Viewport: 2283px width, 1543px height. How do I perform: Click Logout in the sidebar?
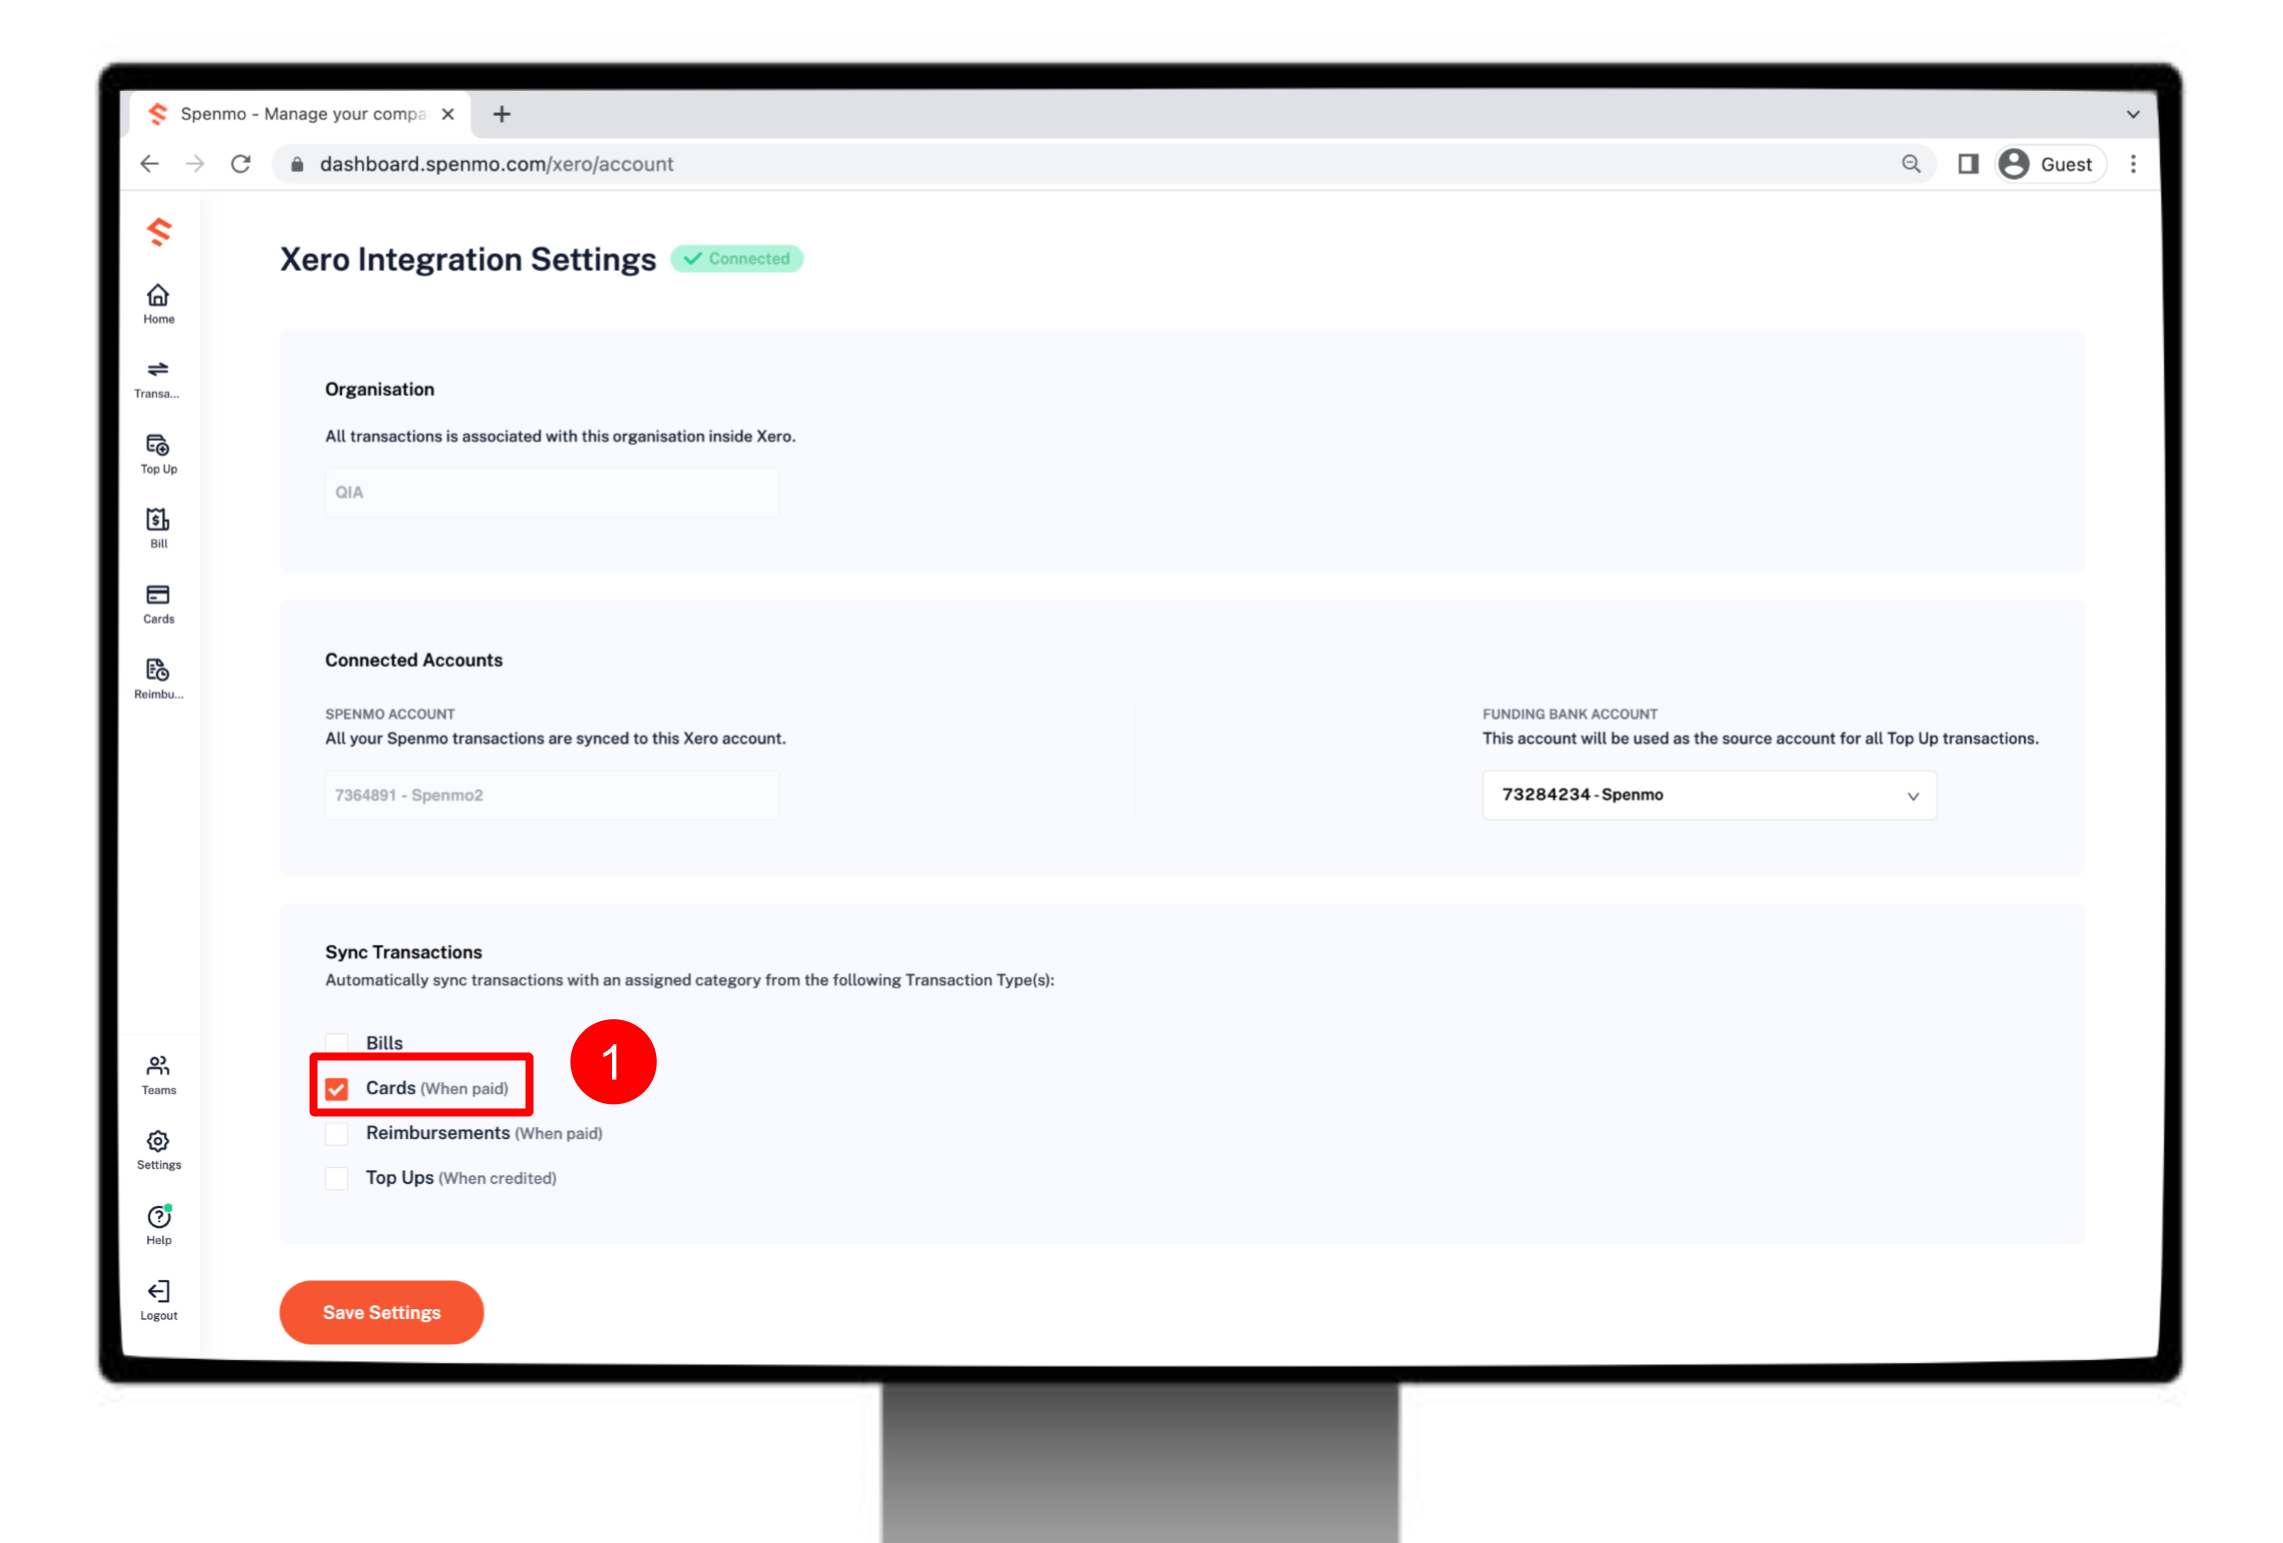pyautogui.click(x=158, y=1300)
